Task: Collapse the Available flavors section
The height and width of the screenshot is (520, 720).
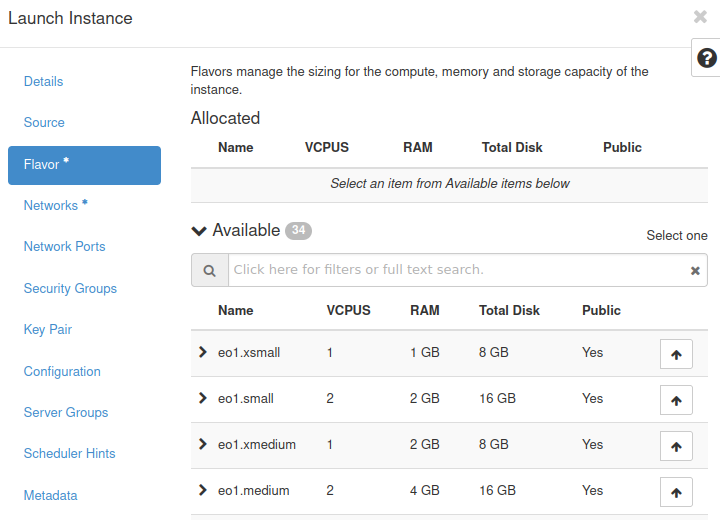Action: tap(199, 231)
